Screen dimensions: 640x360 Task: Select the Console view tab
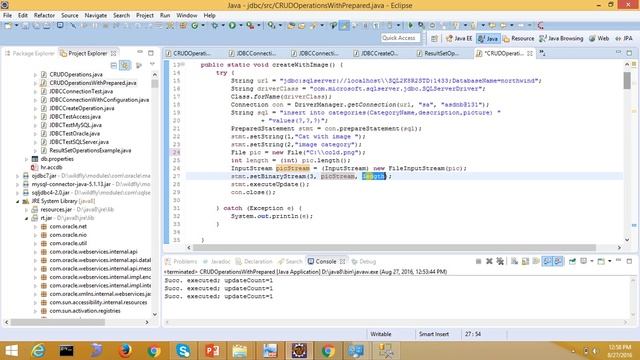(x=326, y=262)
